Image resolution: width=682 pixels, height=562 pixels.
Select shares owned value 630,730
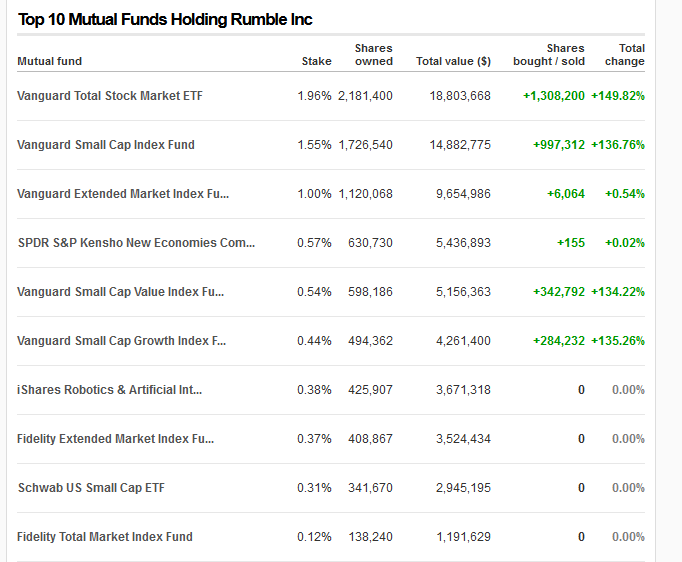pos(370,243)
